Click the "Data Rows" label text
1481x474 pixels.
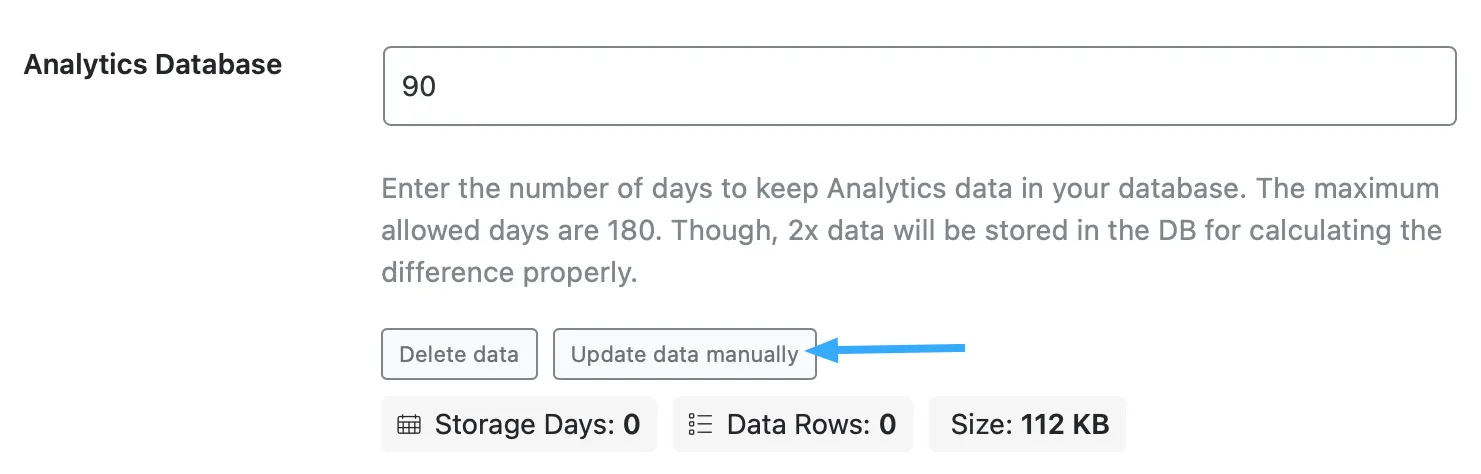click(797, 425)
